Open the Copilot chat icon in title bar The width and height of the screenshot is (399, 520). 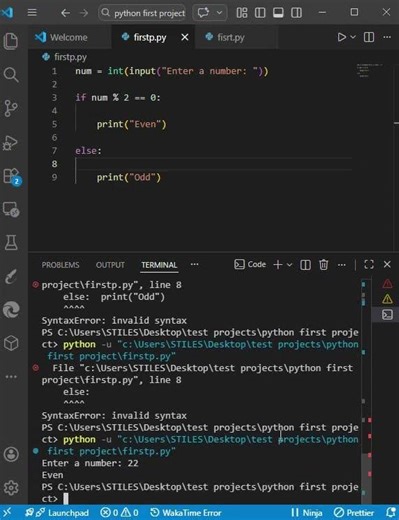pos(203,13)
